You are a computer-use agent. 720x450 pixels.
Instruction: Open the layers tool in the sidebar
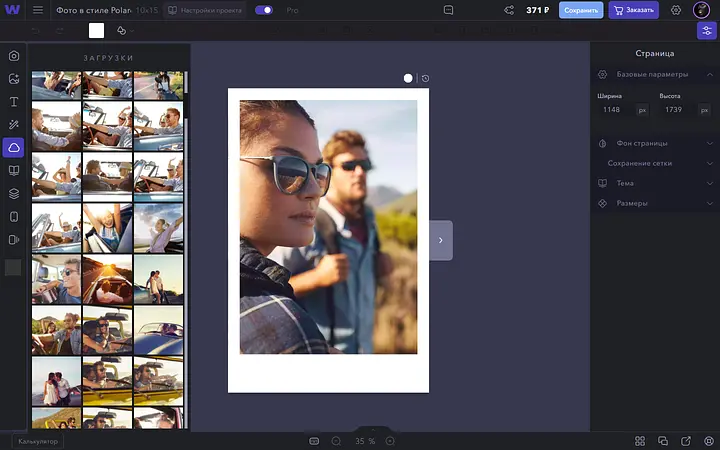(14, 194)
